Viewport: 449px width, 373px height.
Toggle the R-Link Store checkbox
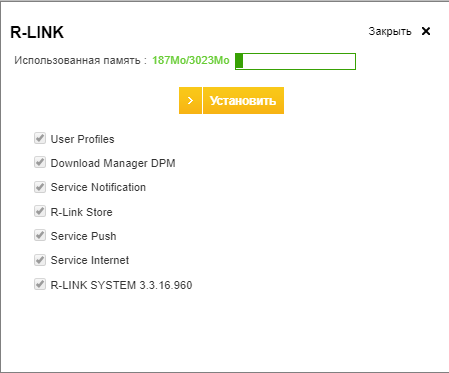tap(40, 211)
